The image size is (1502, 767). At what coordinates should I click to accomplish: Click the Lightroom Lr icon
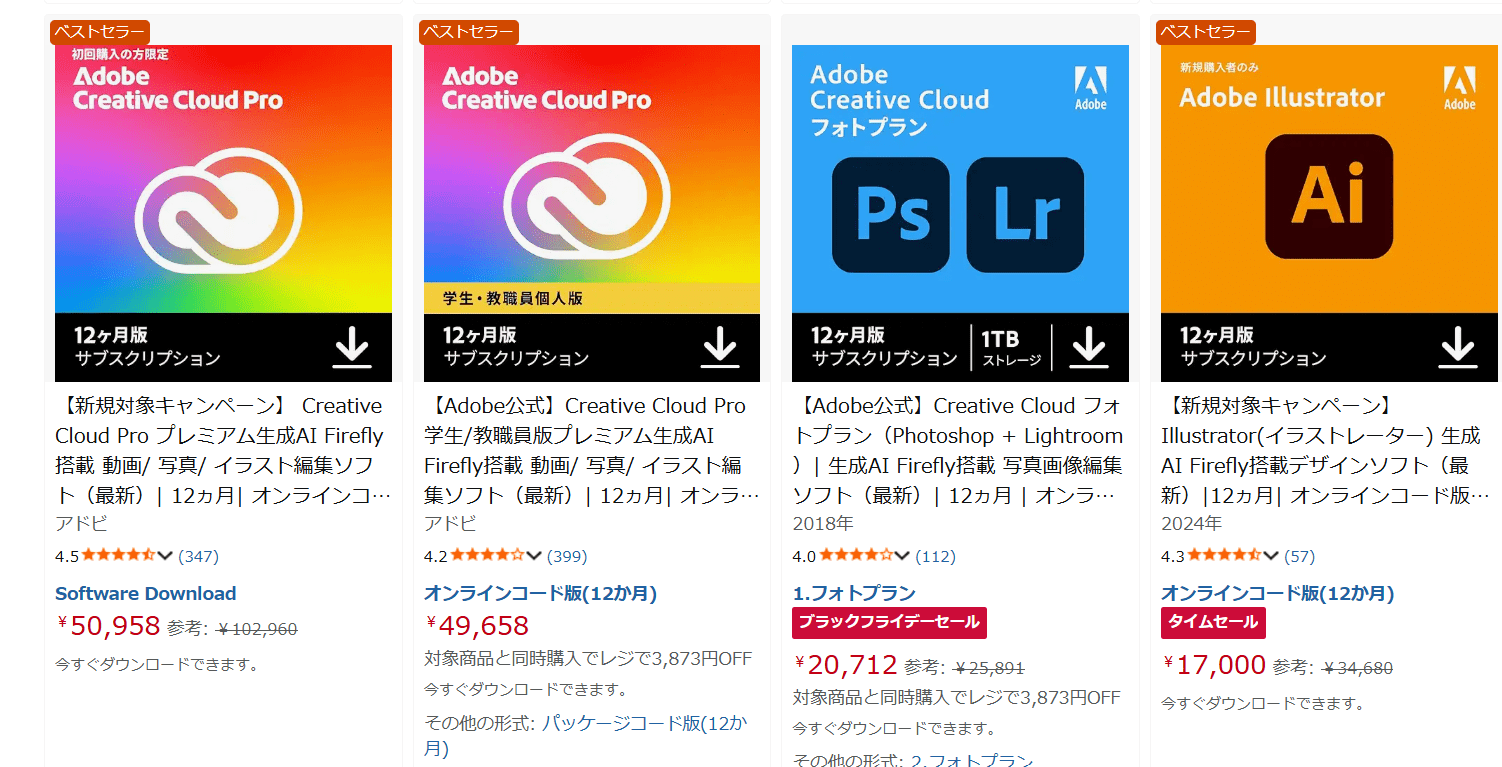[1025, 215]
